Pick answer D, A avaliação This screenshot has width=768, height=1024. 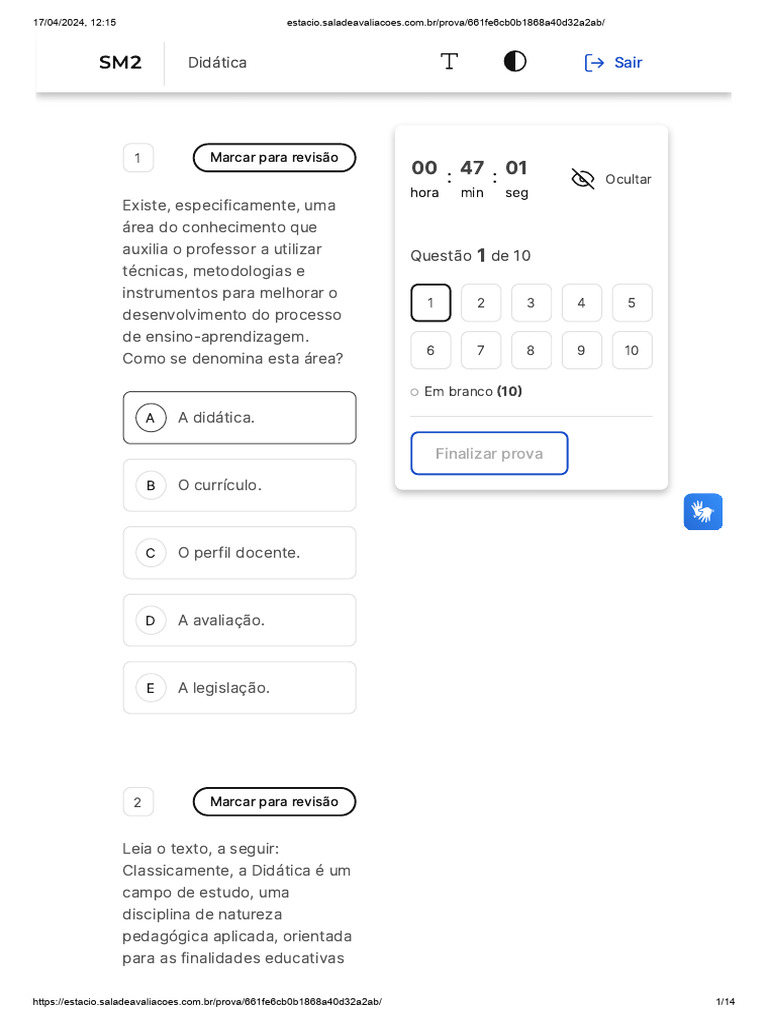239,620
